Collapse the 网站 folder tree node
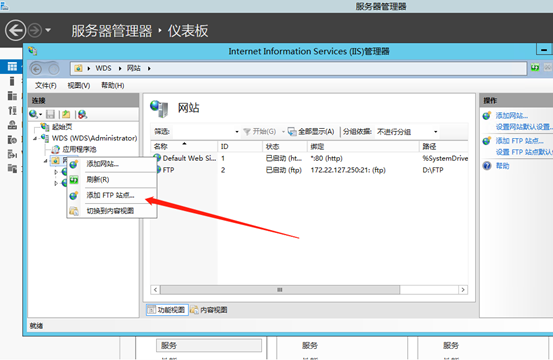This screenshot has width=553, height=360. pos(45,161)
